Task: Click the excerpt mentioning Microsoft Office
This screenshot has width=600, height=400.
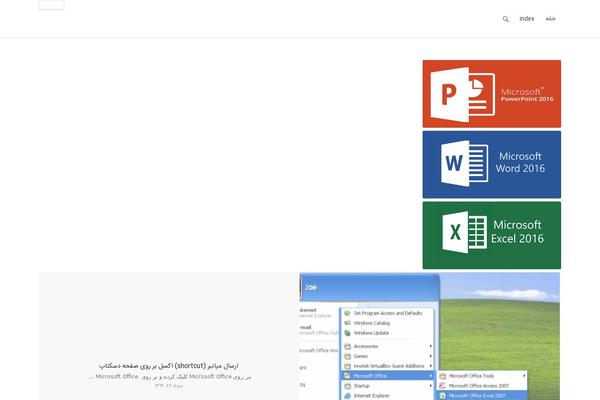Action: 170,377
